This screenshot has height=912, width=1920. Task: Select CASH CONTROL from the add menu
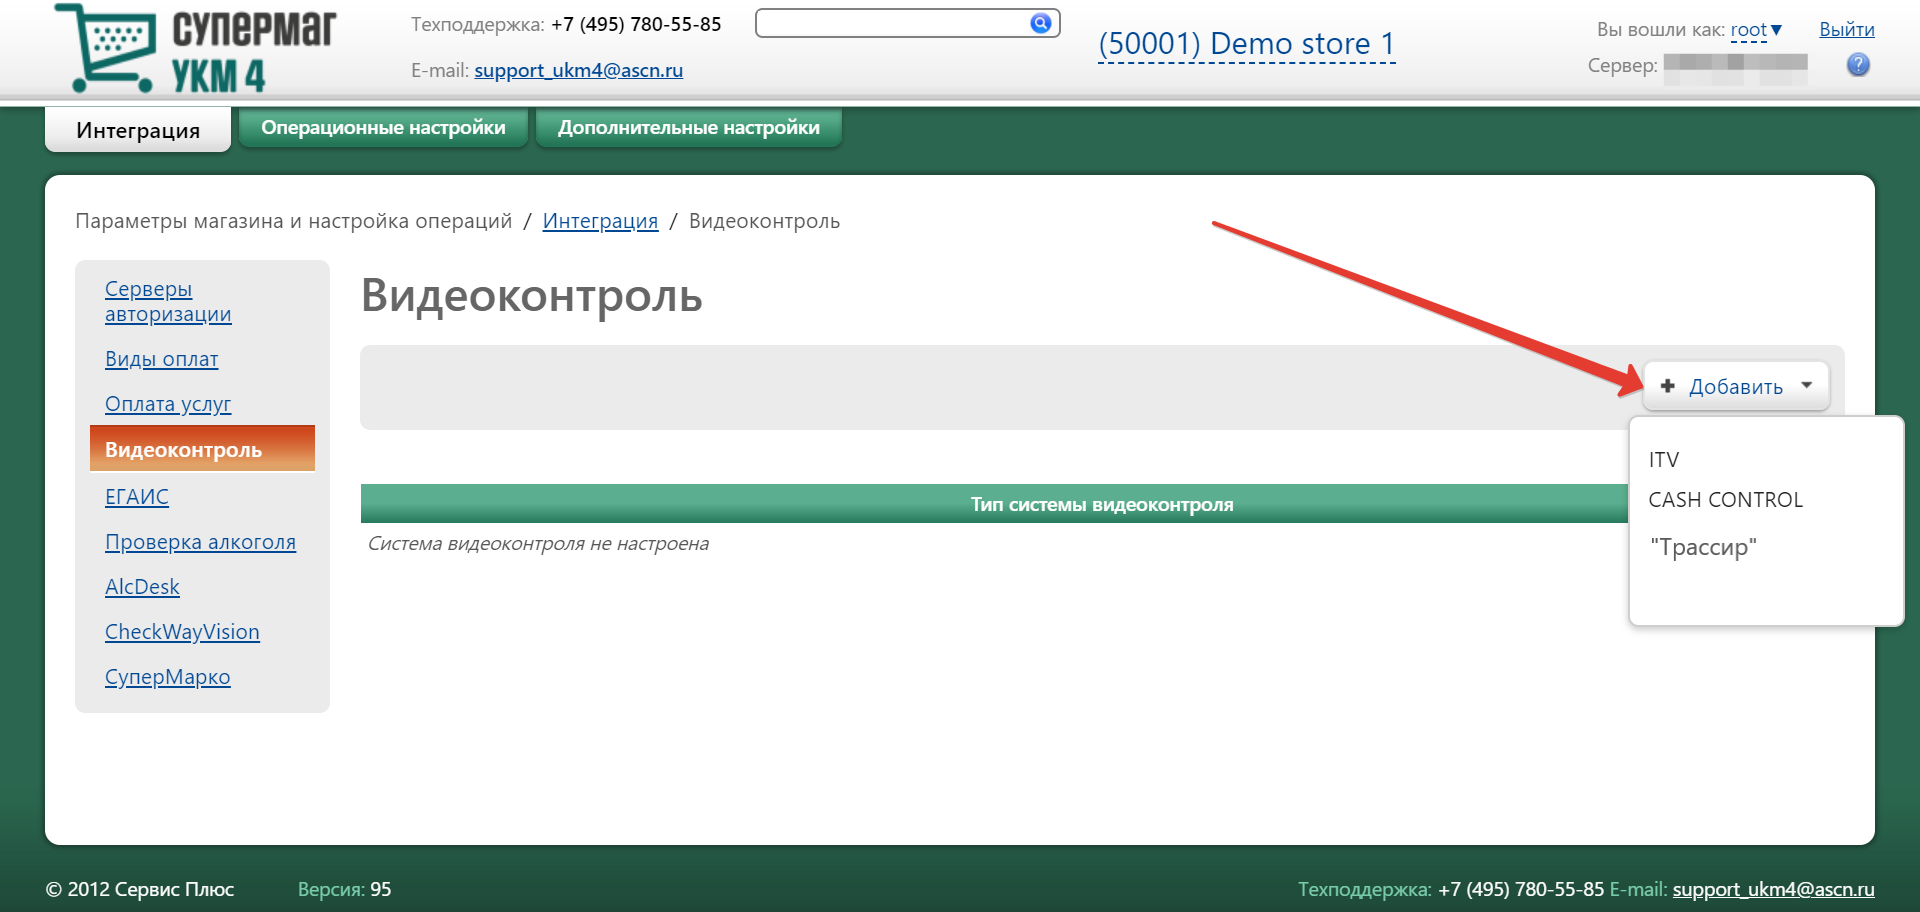point(1725,500)
